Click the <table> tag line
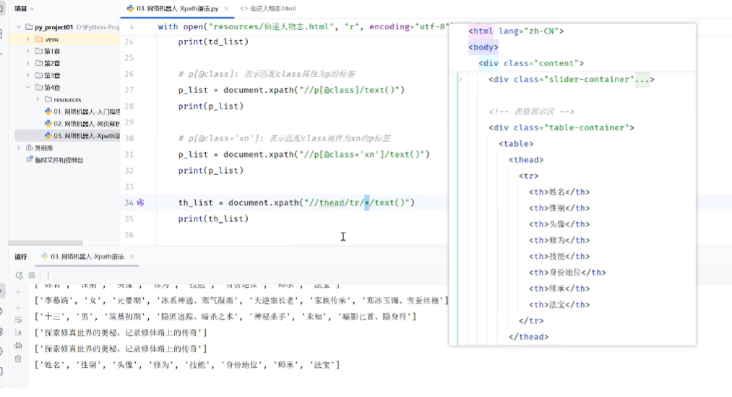 (x=516, y=144)
